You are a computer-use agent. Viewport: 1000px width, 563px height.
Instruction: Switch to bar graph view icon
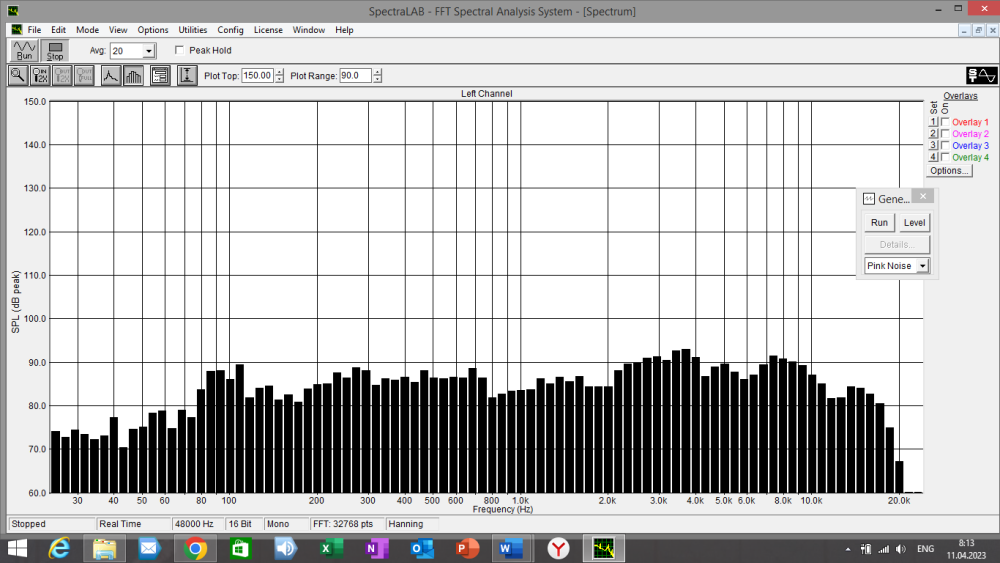(x=133, y=75)
